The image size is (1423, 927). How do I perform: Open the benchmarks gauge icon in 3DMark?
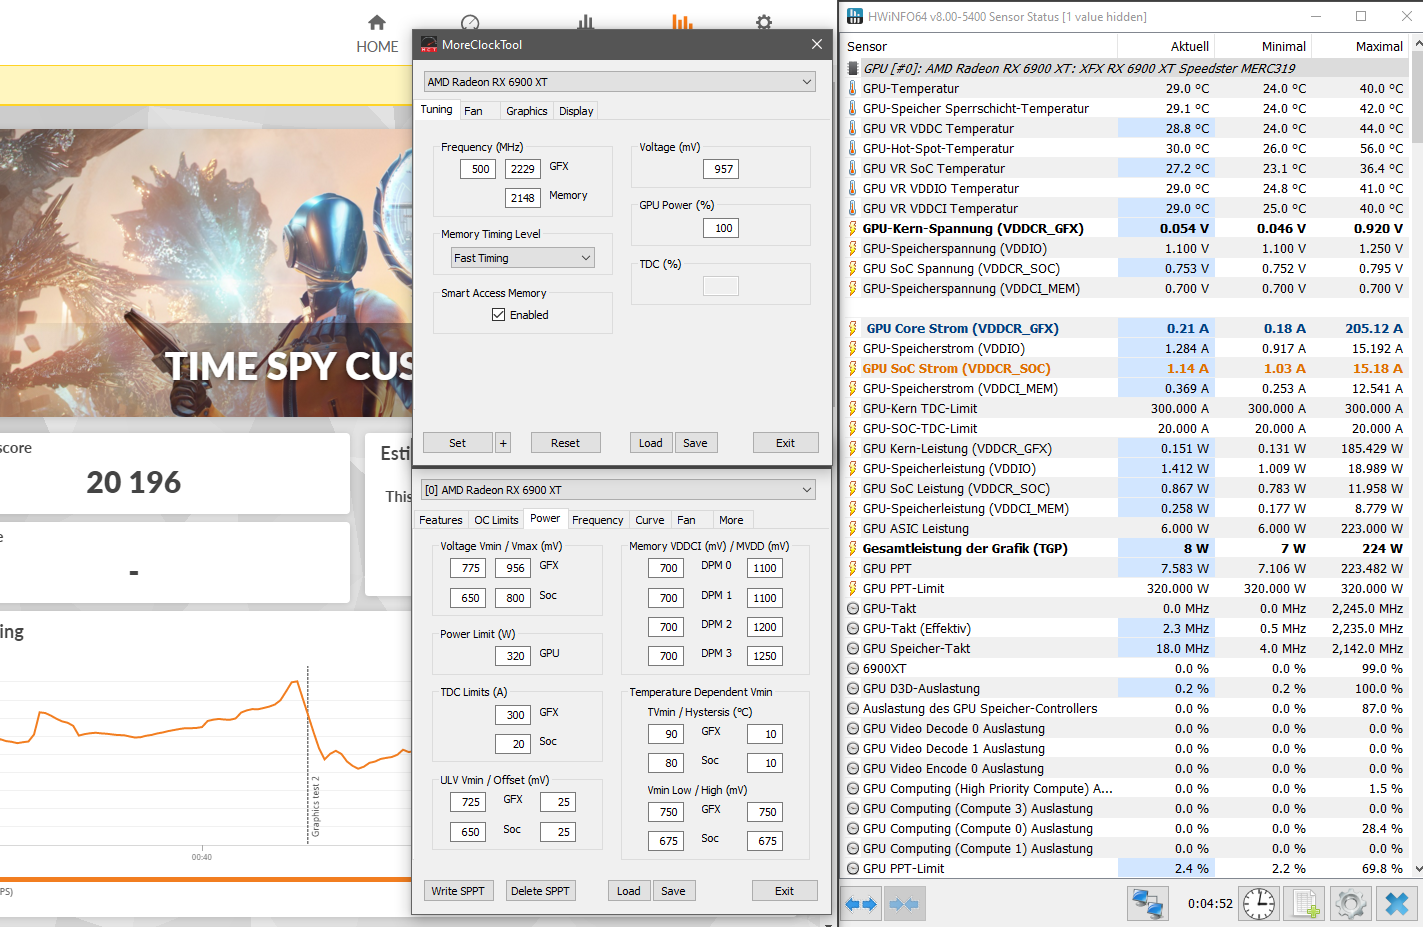(x=470, y=22)
